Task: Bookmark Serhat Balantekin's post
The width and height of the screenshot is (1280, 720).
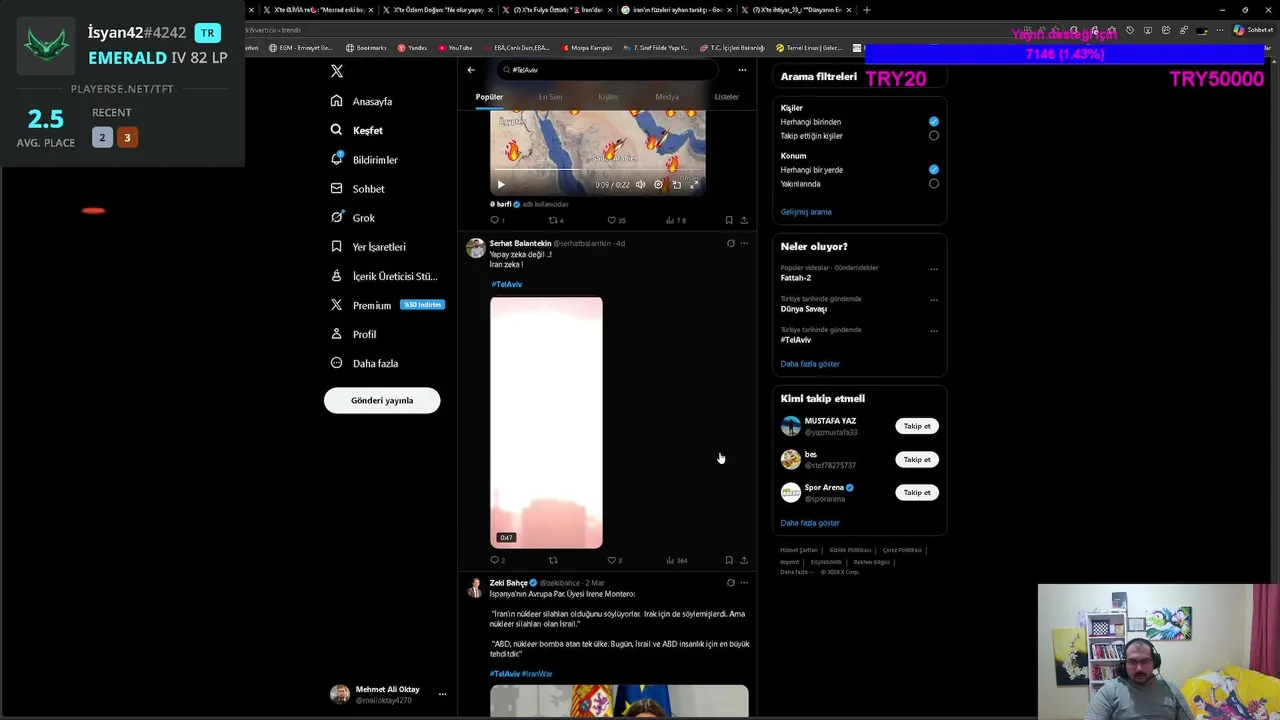Action: [729, 560]
